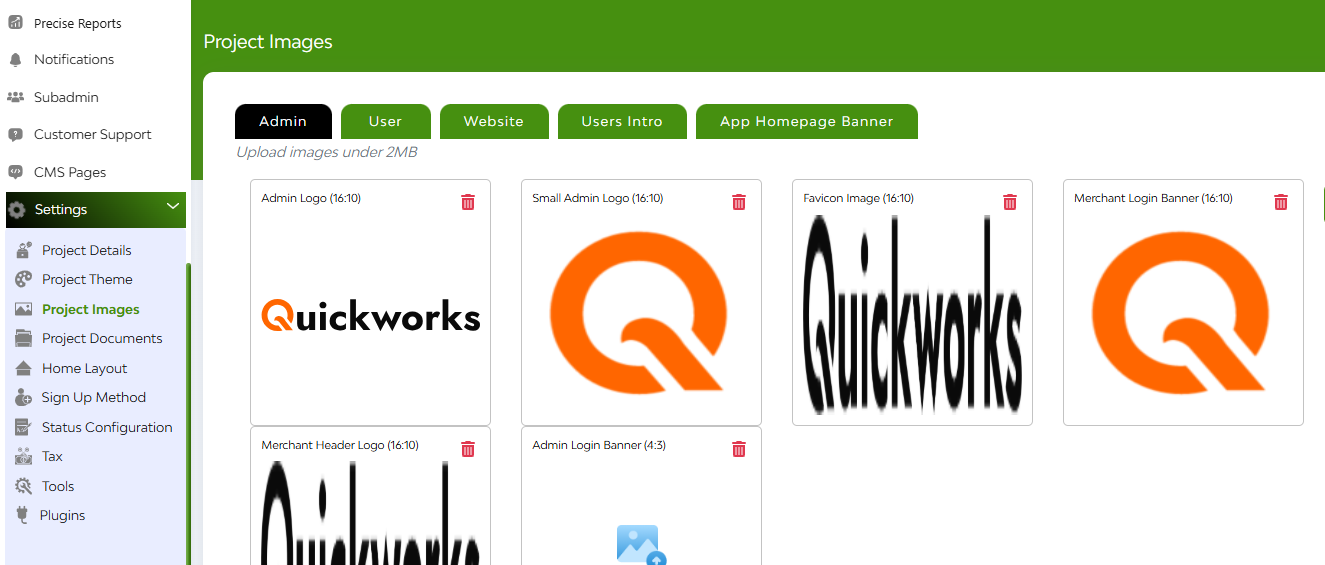Open the Users Intro tab
The width and height of the screenshot is (1325, 565).
click(x=622, y=121)
